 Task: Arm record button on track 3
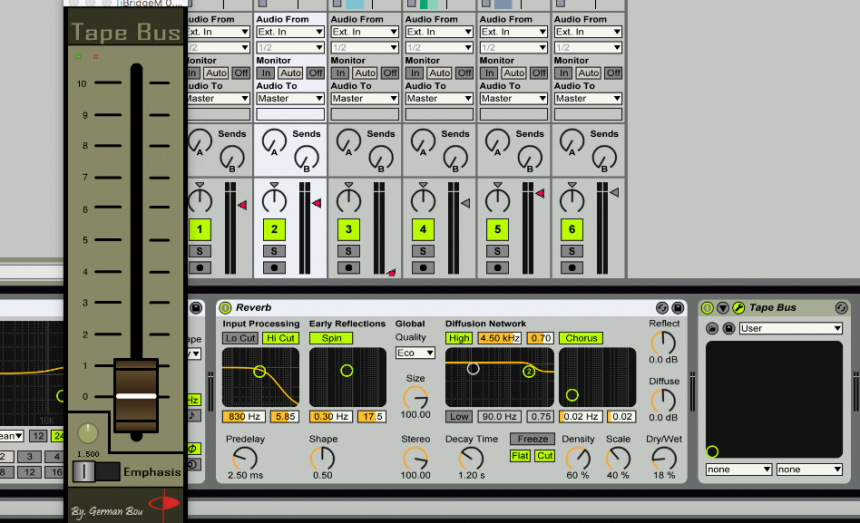click(x=348, y=268)
